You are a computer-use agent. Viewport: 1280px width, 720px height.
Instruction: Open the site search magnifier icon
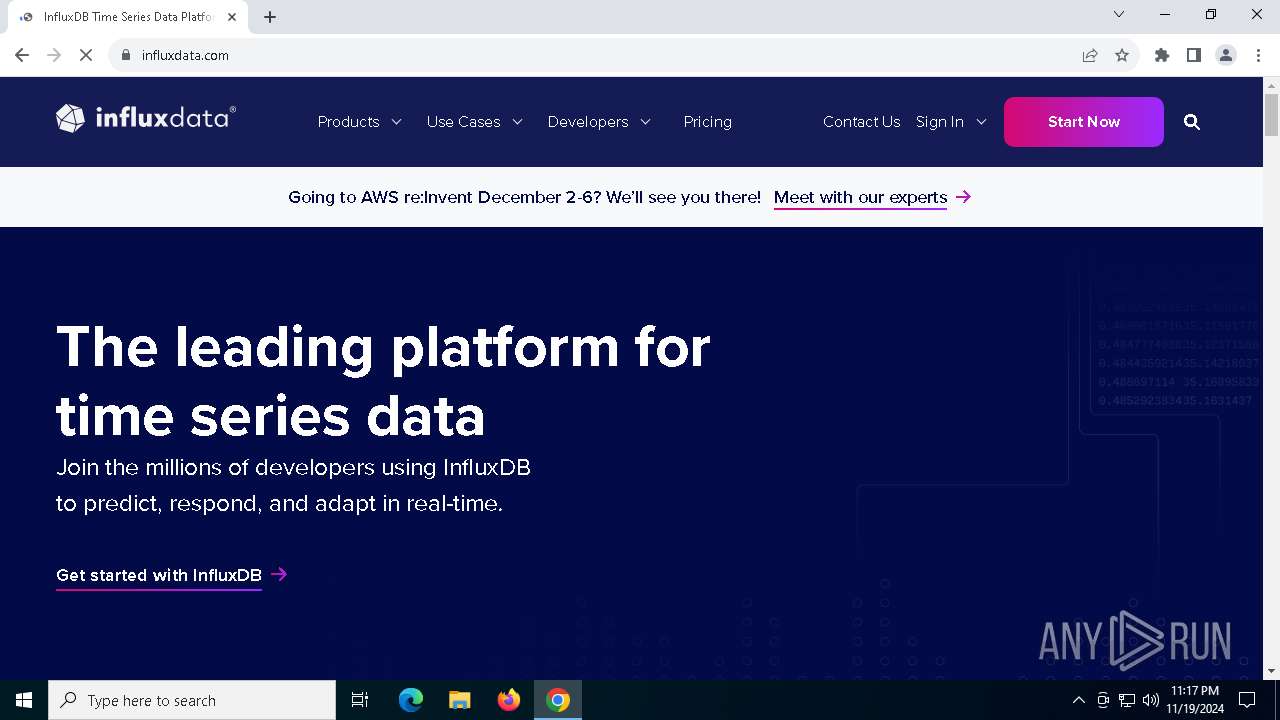coord(1192,122)
